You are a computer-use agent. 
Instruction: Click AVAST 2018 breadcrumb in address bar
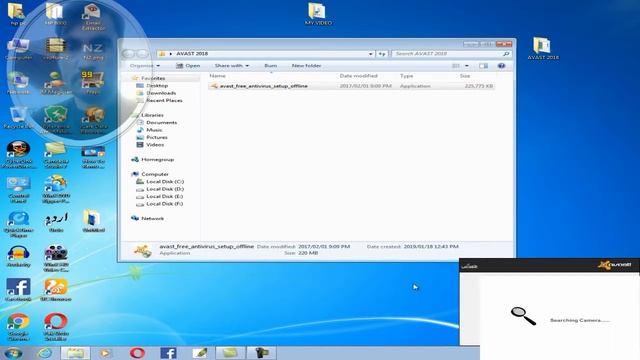192,54
